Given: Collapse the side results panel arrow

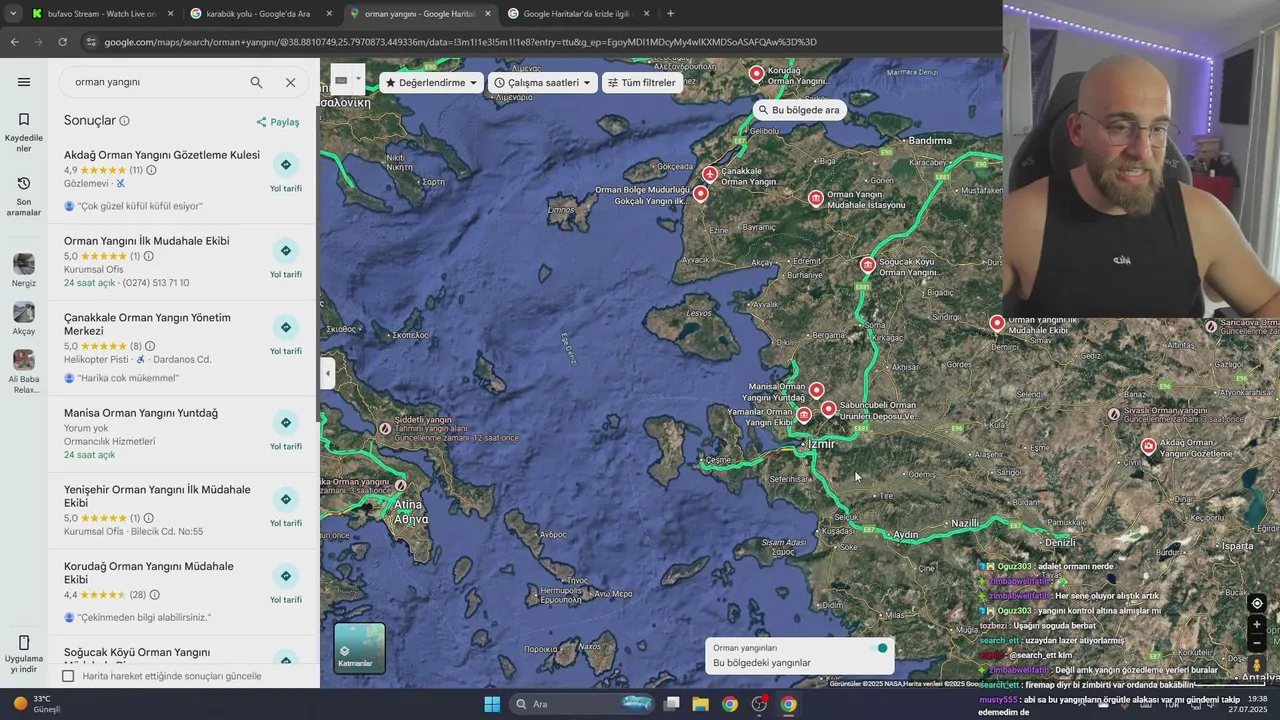Looking at the screenshot, I should [x=328, y=373].
